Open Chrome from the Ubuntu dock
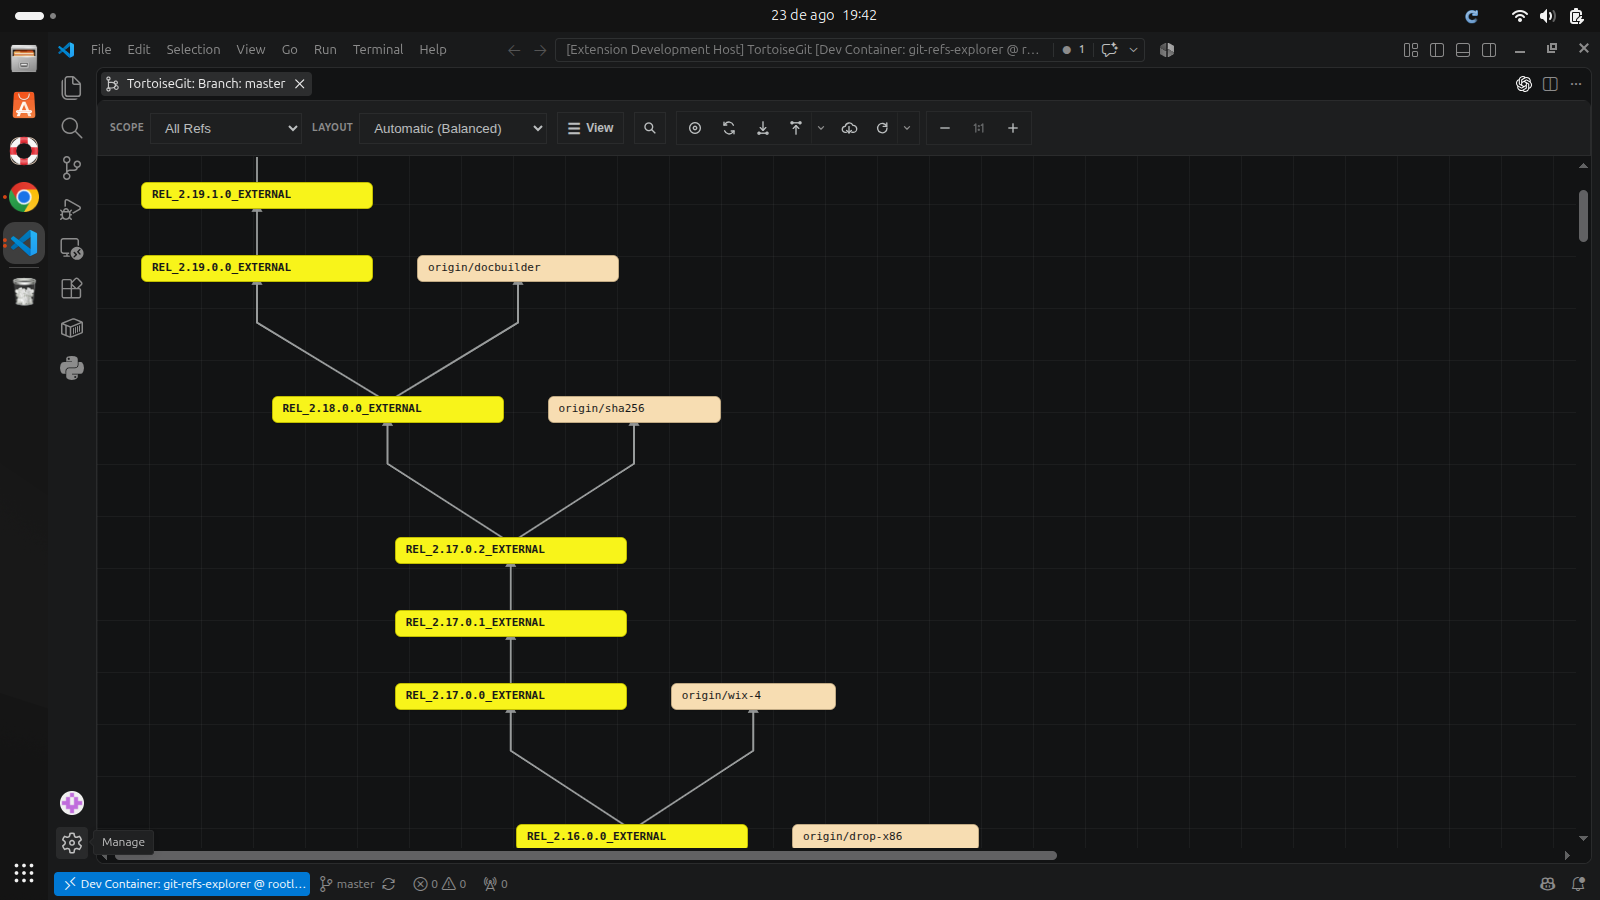Image resolution: width=1600 pixels, height=900 pixels. (24, 197)
